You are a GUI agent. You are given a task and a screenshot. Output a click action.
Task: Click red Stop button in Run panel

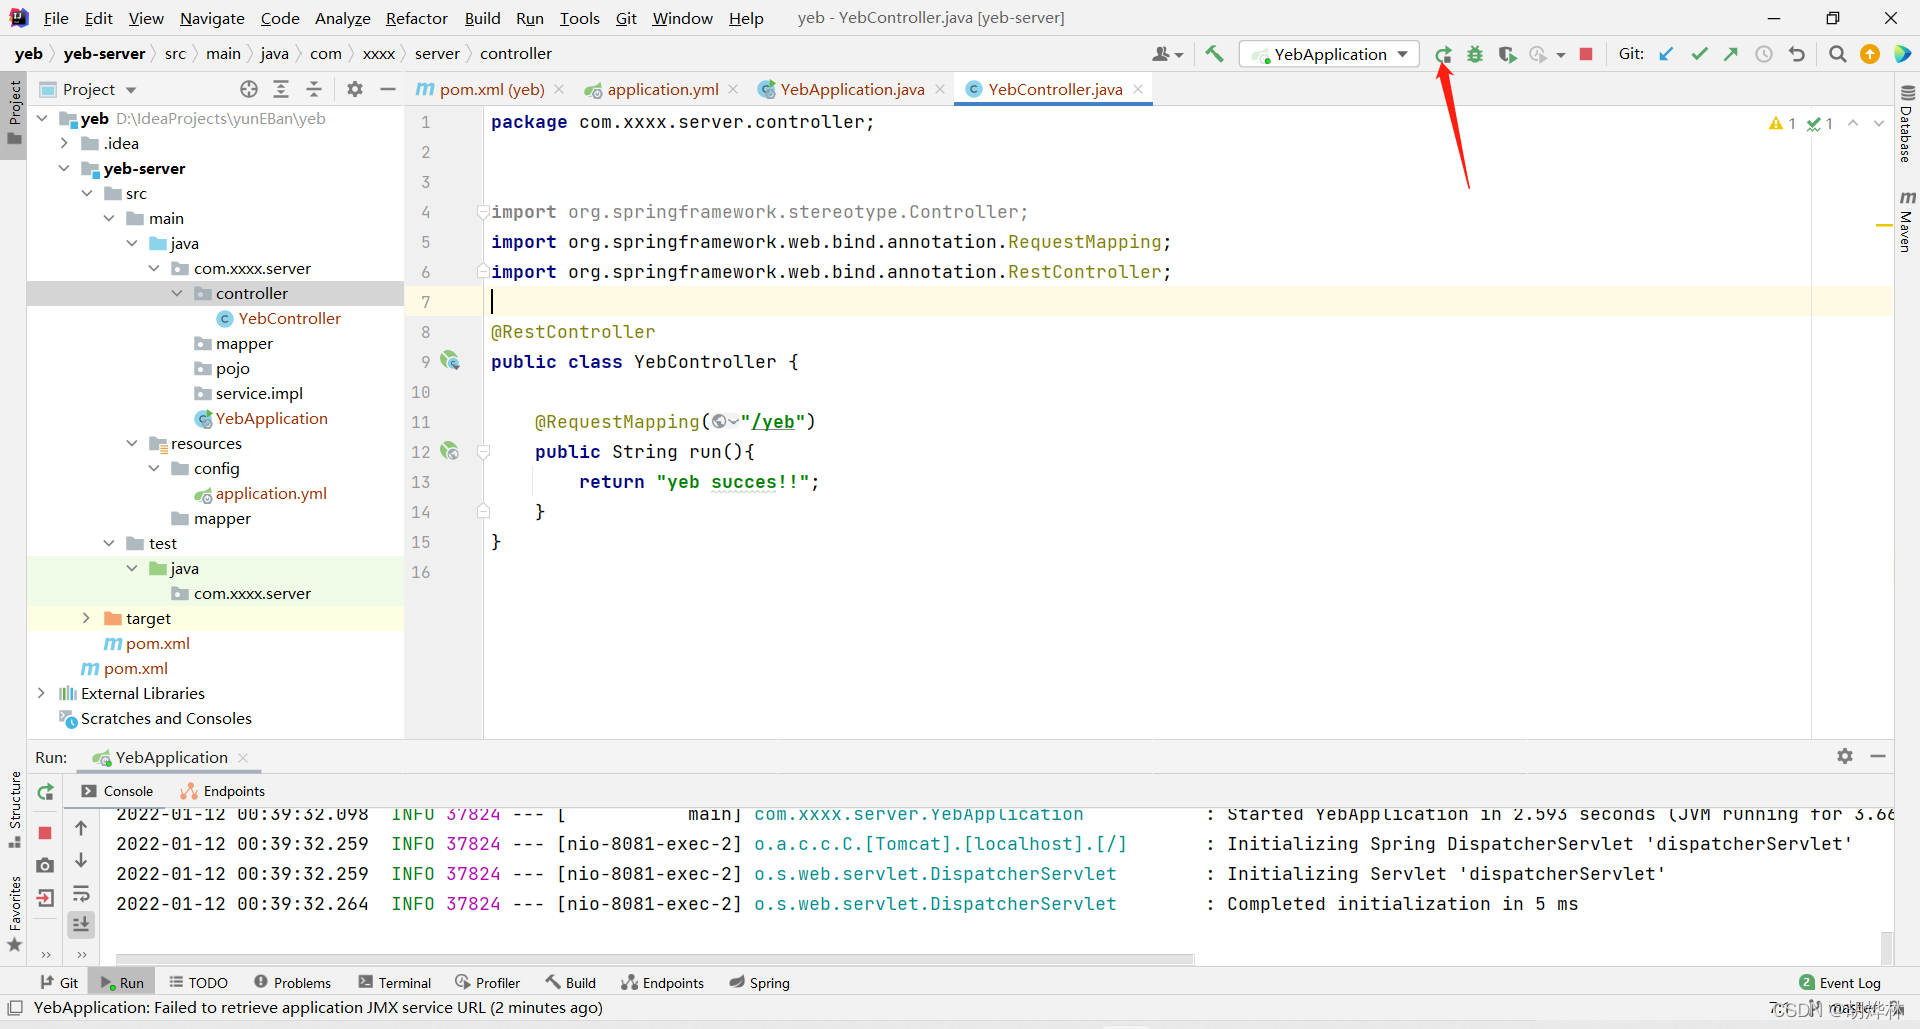click(45, 832)
